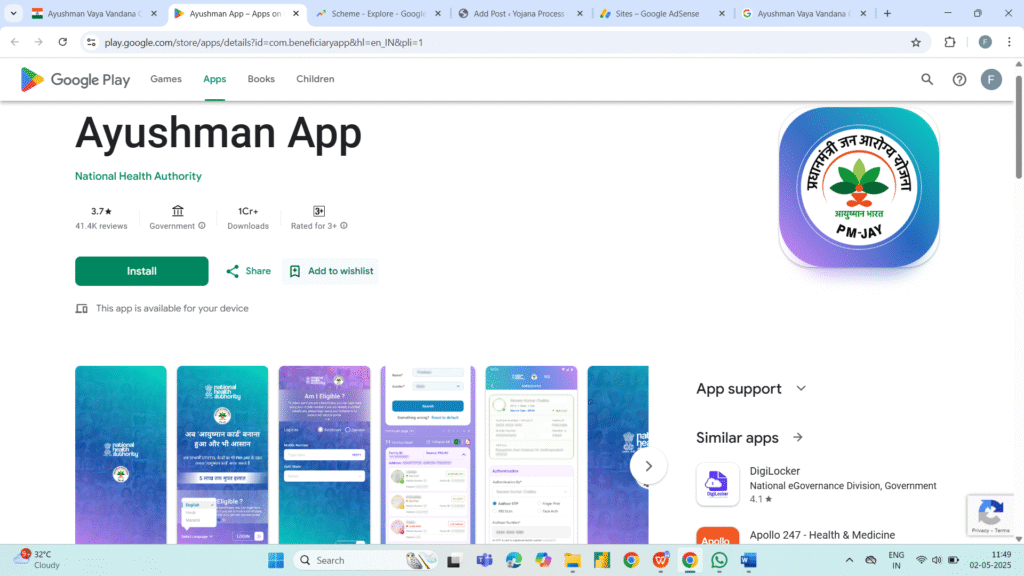1024x576 pixels.
Task: Select the Apps section tab
Action: [x=214, y=79]
